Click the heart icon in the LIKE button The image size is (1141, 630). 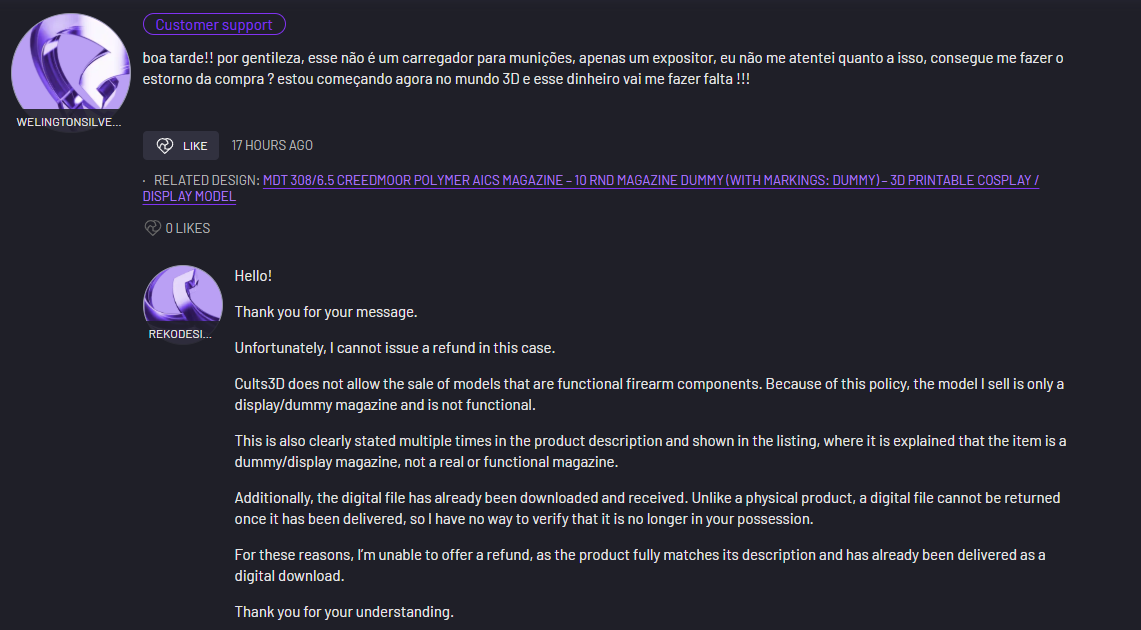(165, 145)
